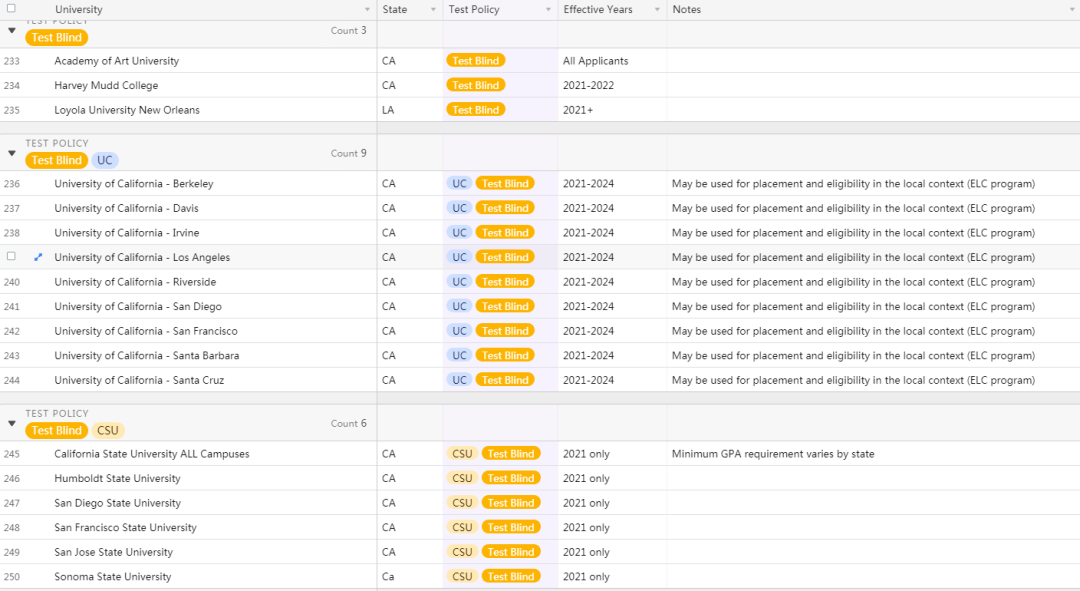
Task: Select the Harvey Mudd College cell
Action: coord(214,85)
